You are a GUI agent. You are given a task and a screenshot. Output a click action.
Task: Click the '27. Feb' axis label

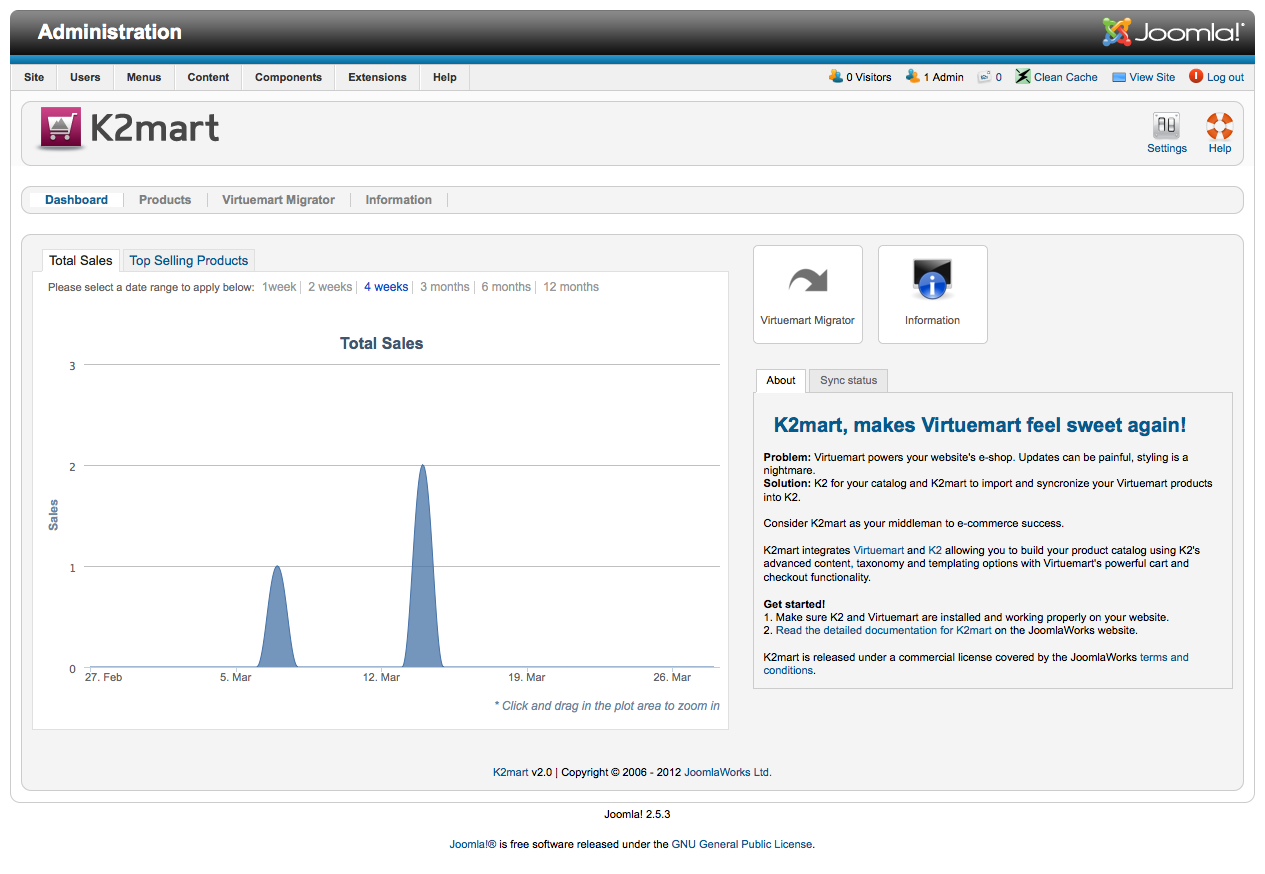tap(103, 677)
